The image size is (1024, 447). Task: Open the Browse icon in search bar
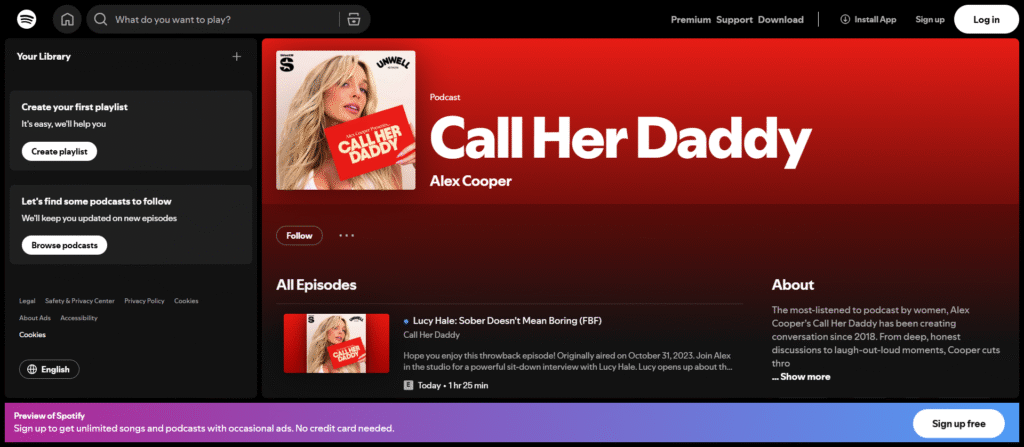[351, 19]
